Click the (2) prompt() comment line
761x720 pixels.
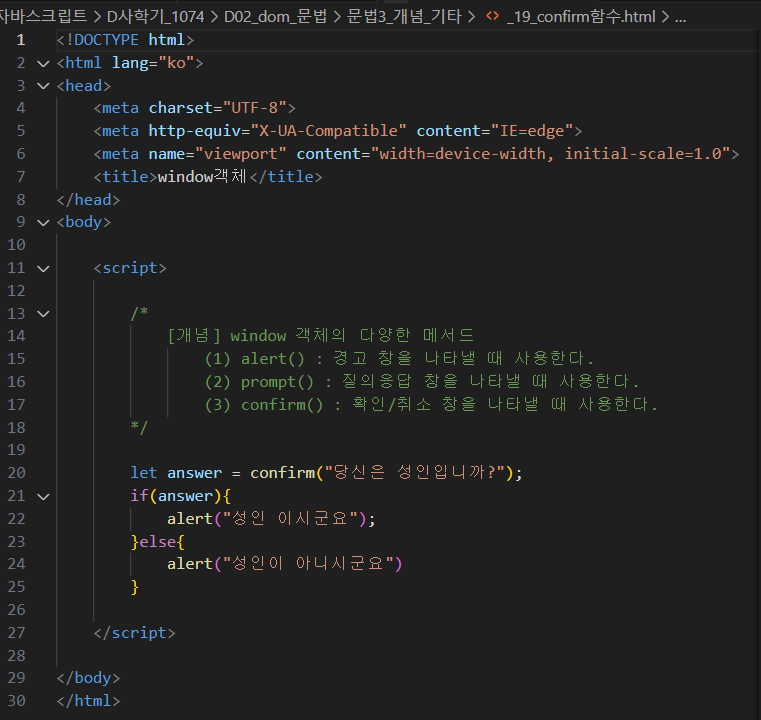click(422, 382)
